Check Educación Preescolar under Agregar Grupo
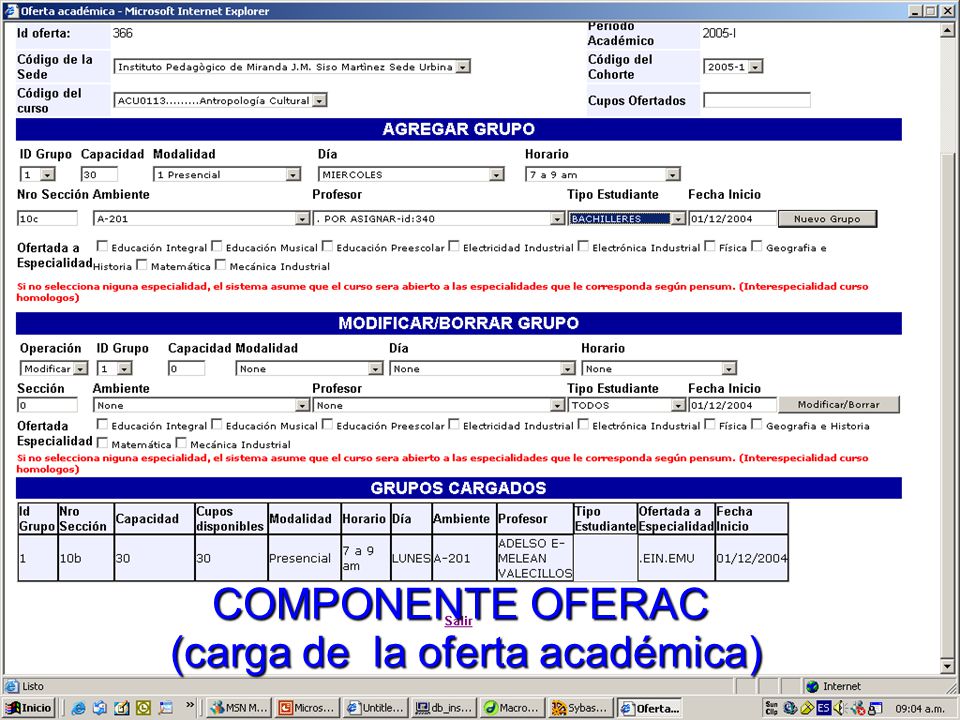Viewport: 960px width, 720px height. coord(328,246)
